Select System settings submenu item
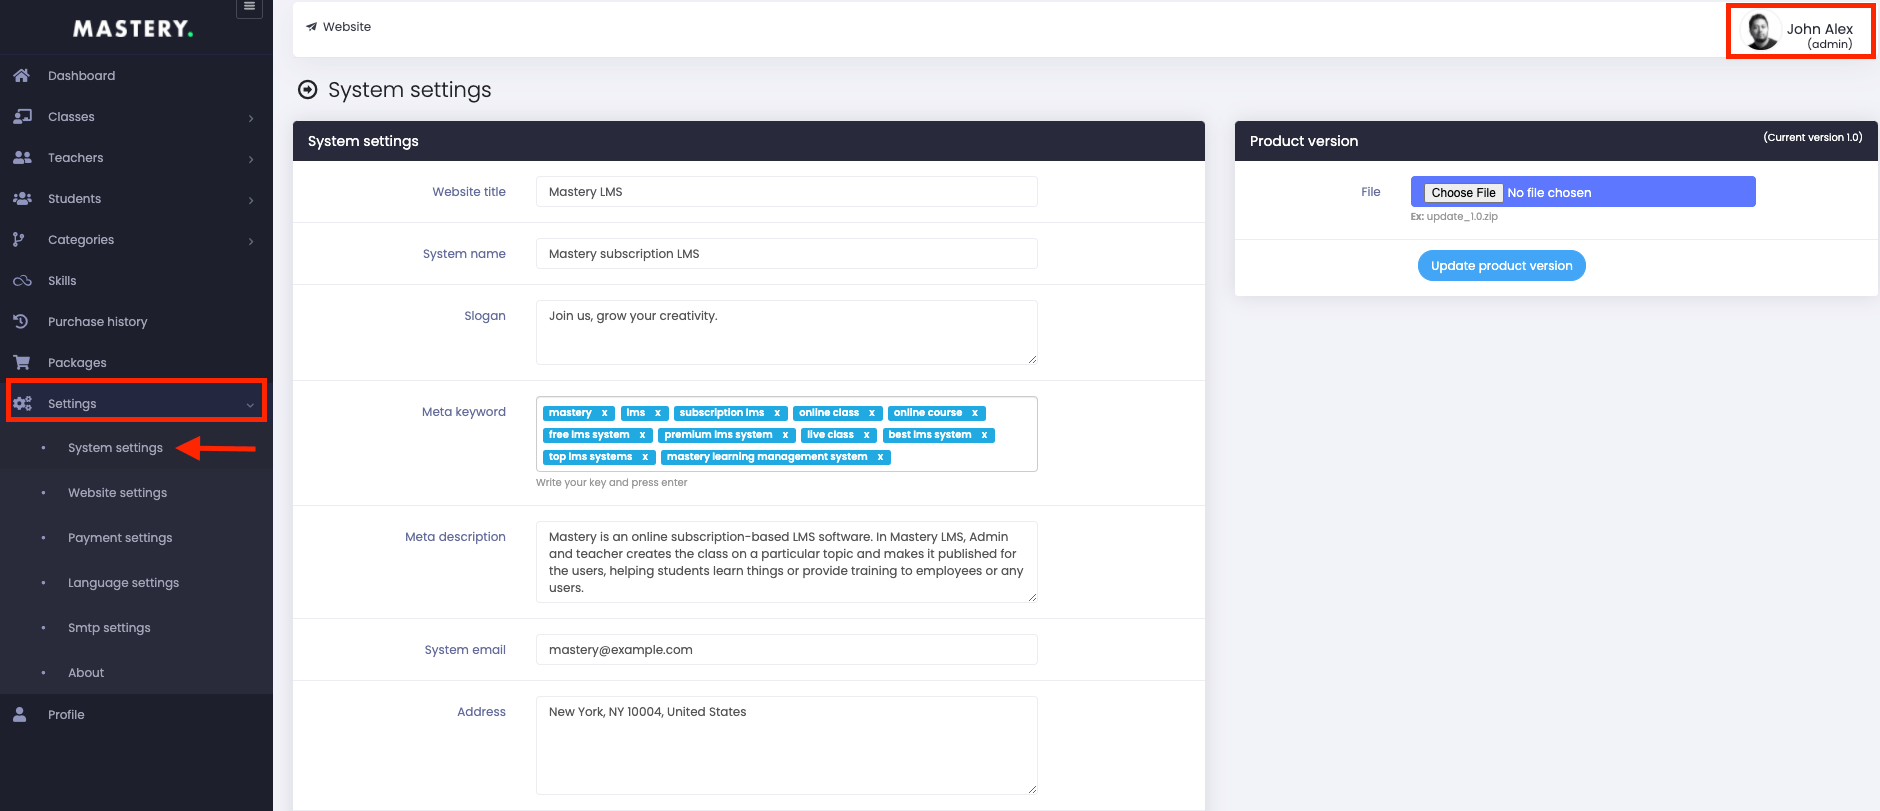 (115, 447)
